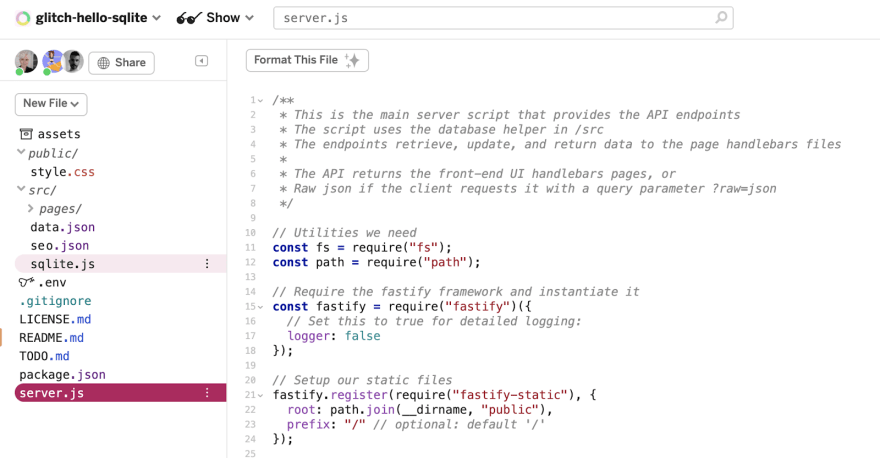Click the "fastify-static" string in code

(x=510, y=395)
